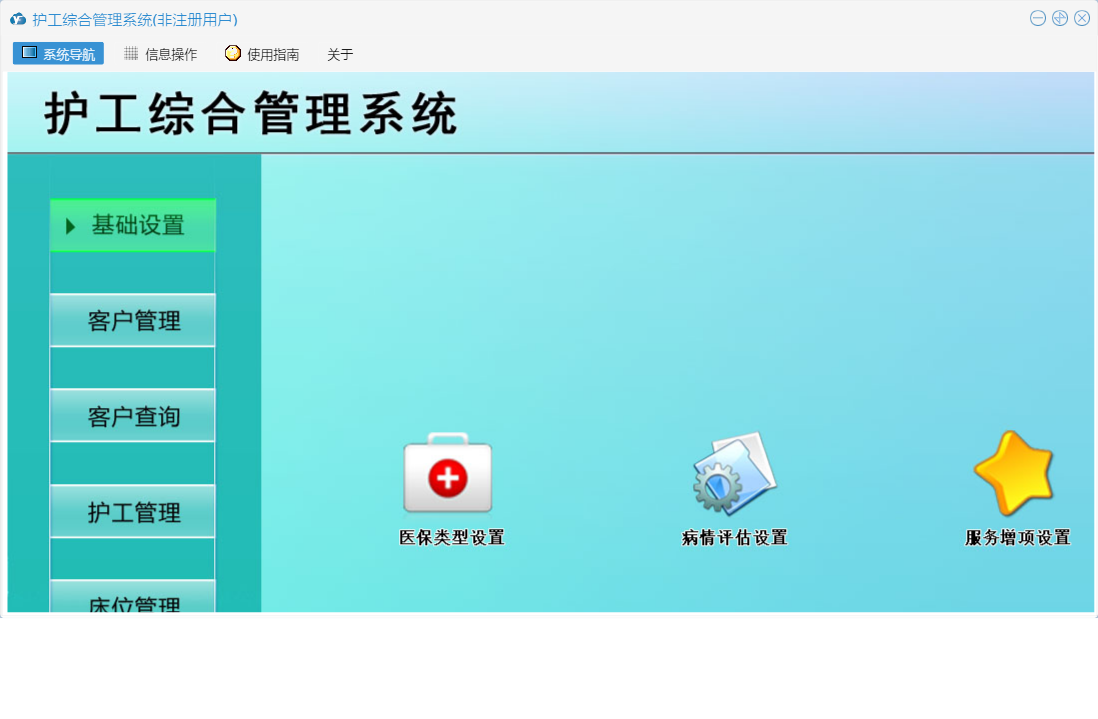The width and height of the screenshot is (1098, 719).
Task: Close the 护工综合管理系统 window
Action: (1083, 18)
